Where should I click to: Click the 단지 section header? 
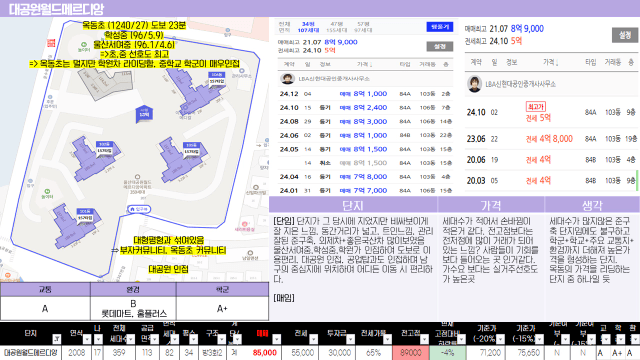[353, 205]
